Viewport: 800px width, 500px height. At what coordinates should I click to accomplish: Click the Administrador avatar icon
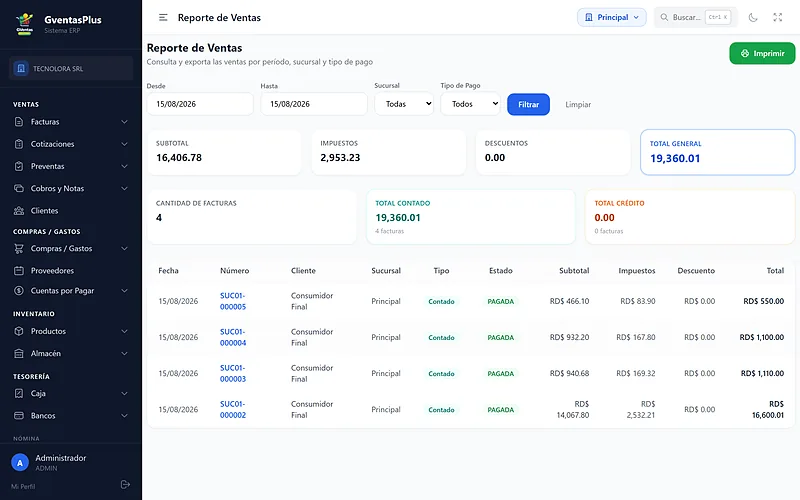pos(20,463)
